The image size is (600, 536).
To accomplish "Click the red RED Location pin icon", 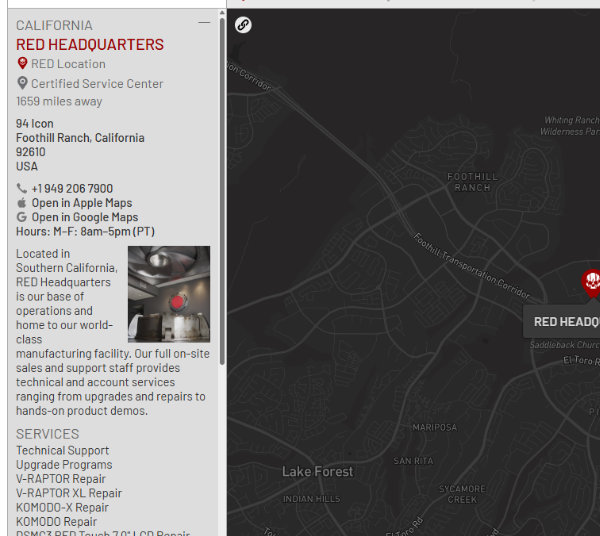I will click(23, 64).
